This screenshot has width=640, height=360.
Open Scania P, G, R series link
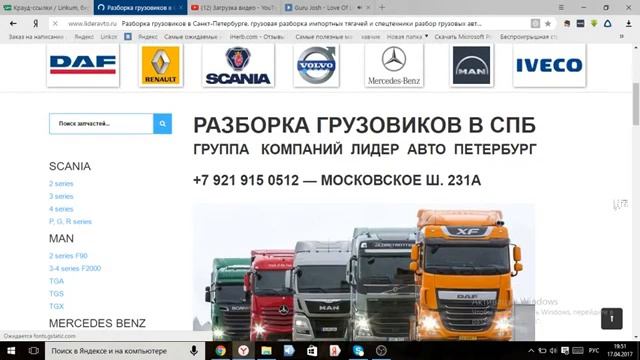(70, 222)
